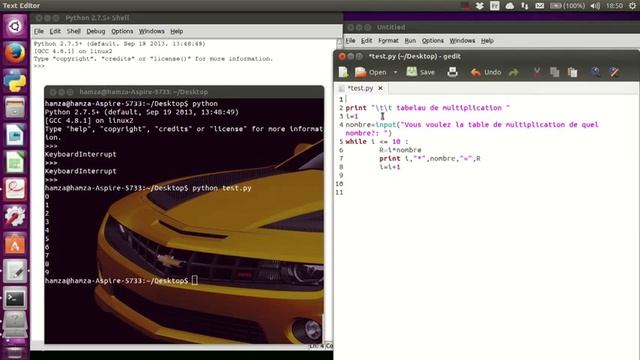Viewport: 640px width, 360px height.
Task: Open Options menu in Untitled IDLE window
Action: coord(433,41)
